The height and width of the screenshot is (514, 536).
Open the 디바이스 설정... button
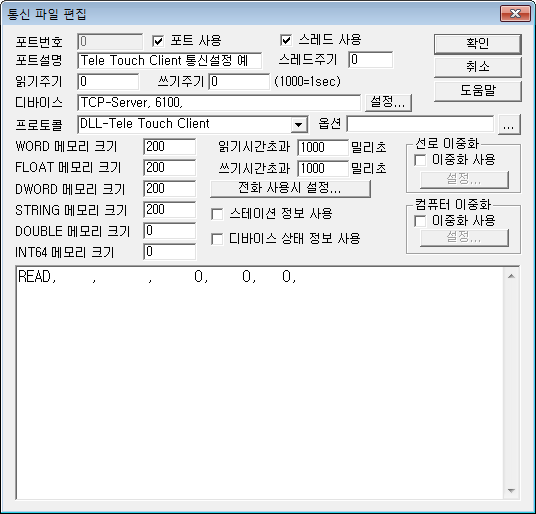tap(388, 103)
